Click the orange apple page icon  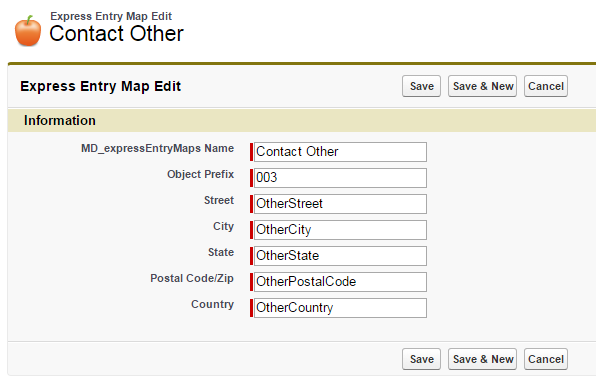pos(28,31)
